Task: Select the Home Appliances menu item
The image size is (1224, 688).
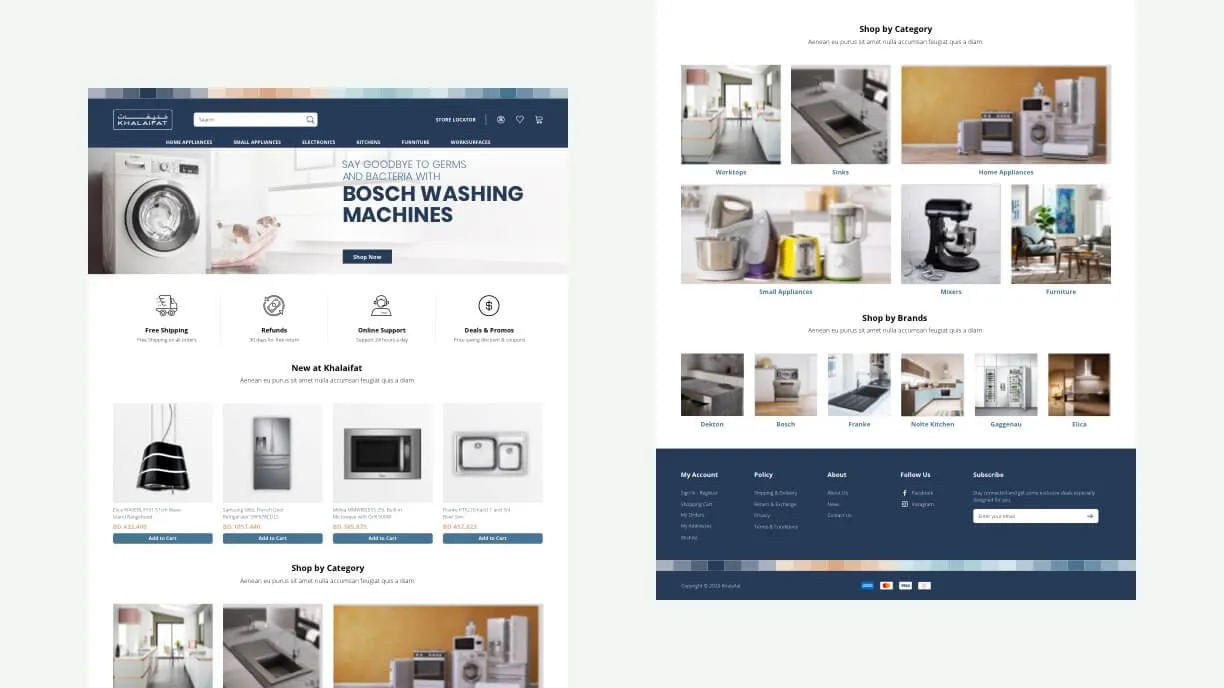Action: click(x=189, y=142)
